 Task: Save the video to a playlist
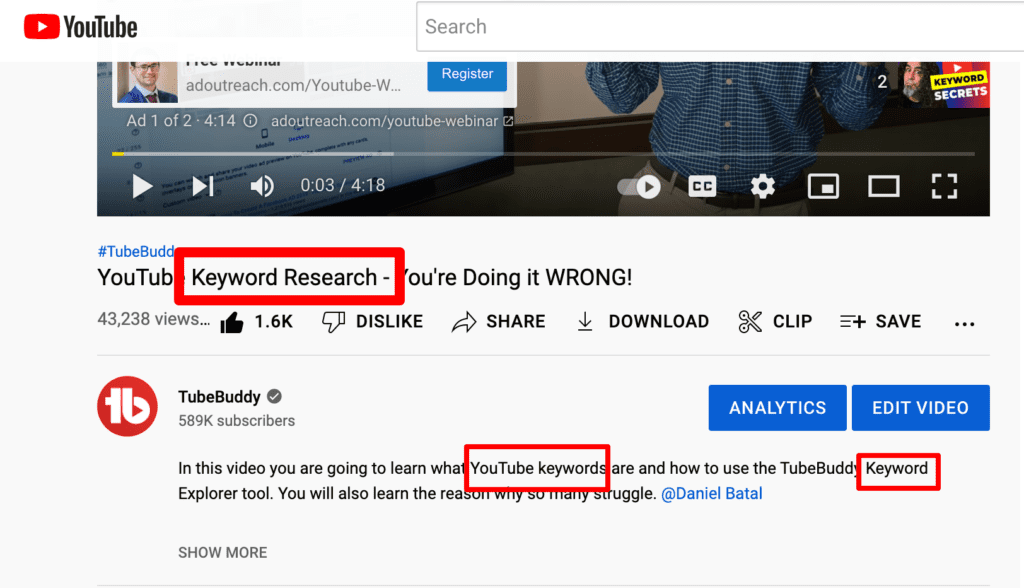(x=853, y=322)
